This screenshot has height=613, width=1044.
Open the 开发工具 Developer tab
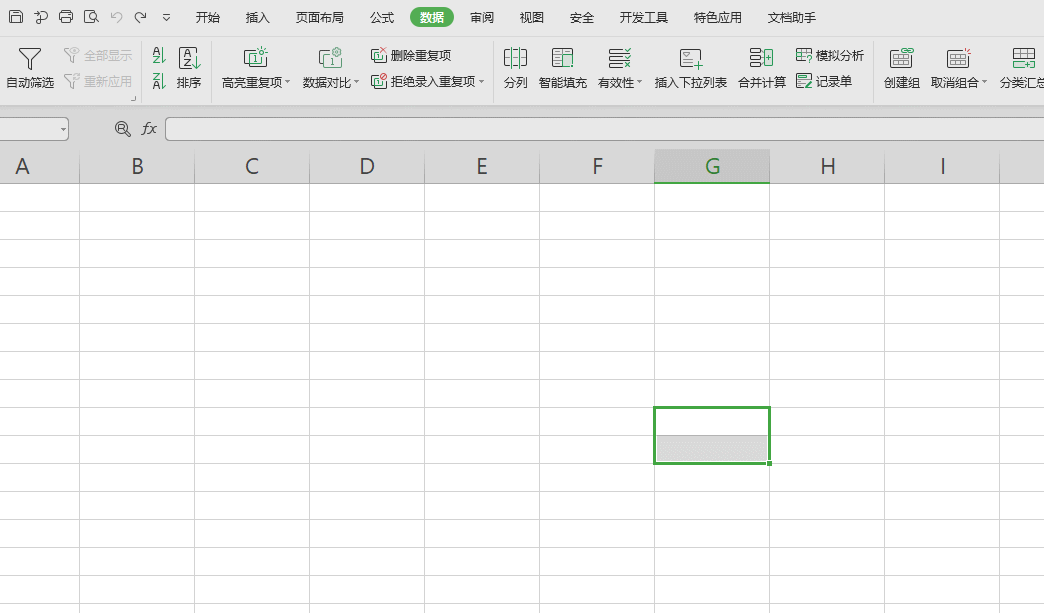click(x=644, y=17)
